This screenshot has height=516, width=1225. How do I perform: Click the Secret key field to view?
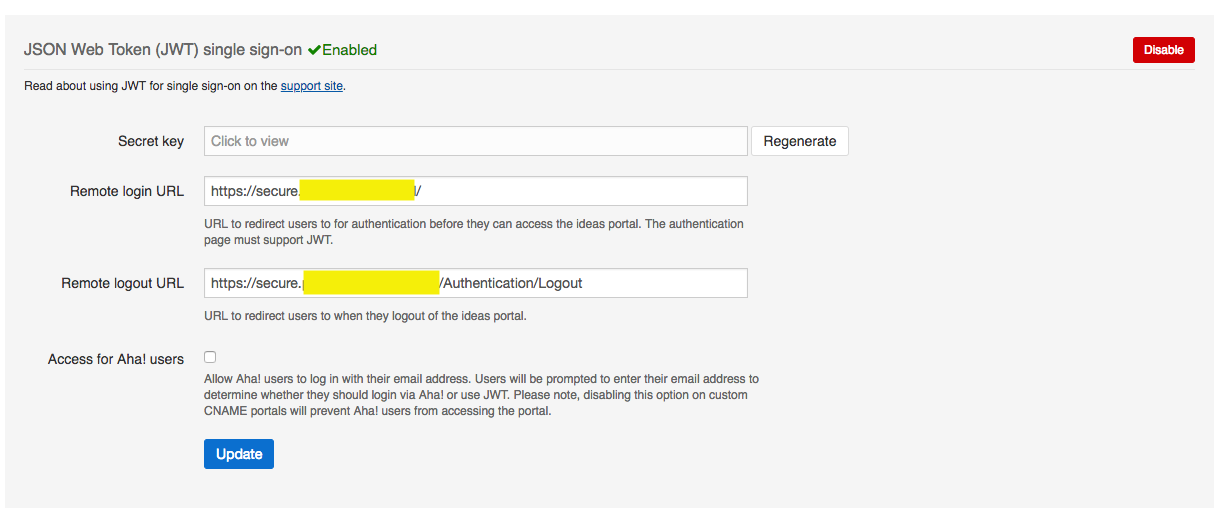point(476,141)
